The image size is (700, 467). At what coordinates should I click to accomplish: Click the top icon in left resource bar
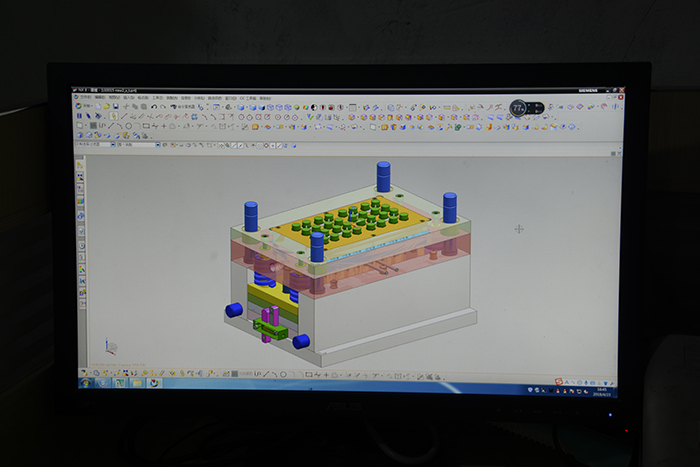coord(80,165)
